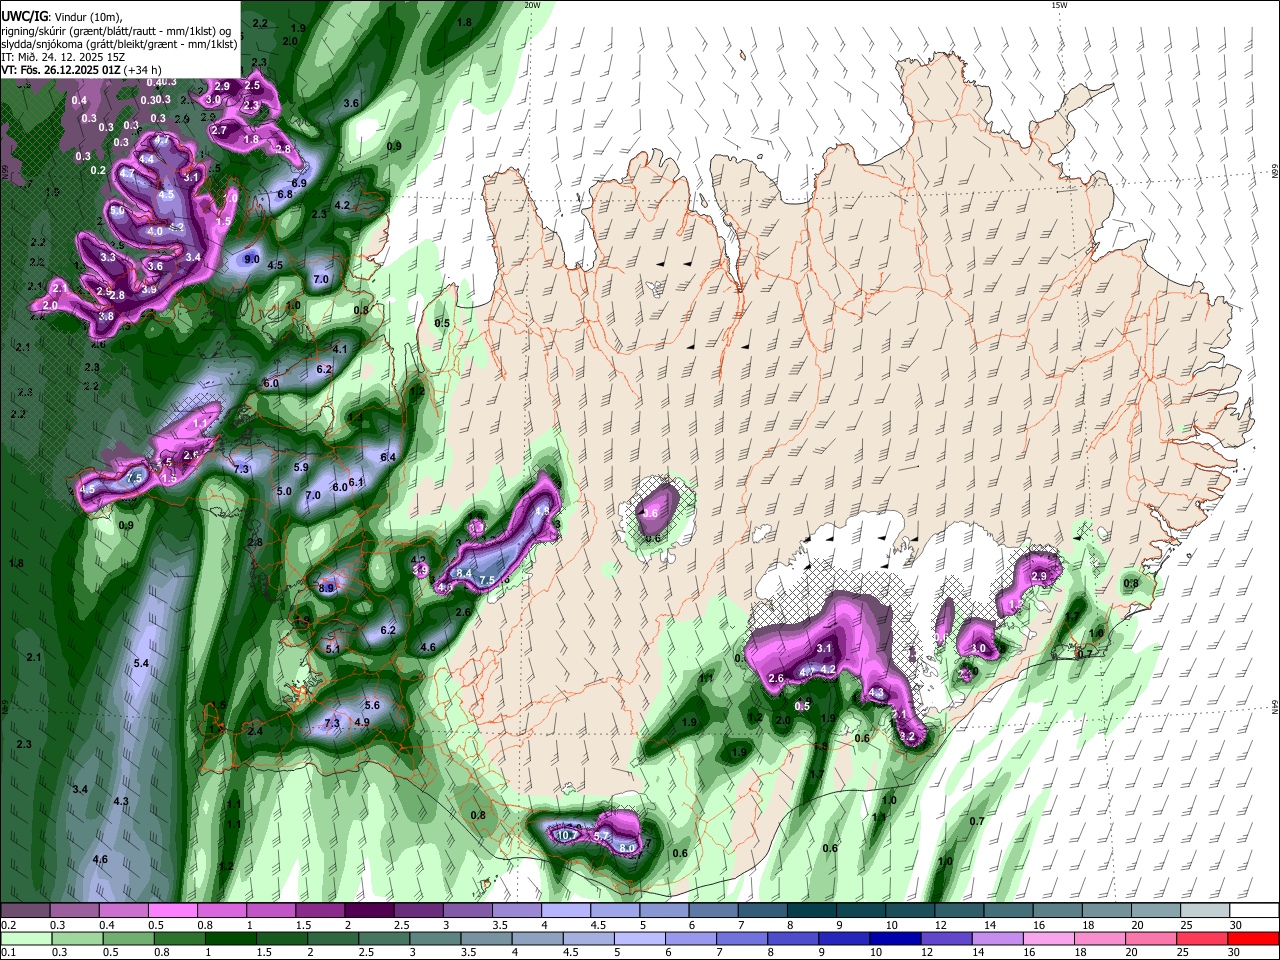Click the '5.4' value over the sea
Viewport: 1280px width, 960px height.
141,664
